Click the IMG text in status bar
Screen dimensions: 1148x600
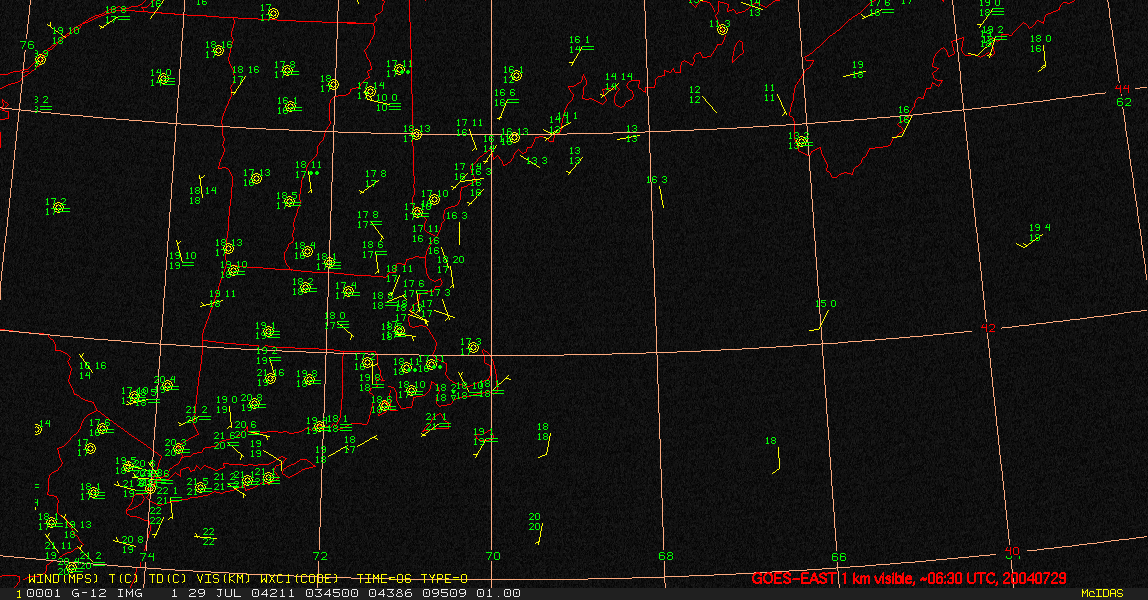coord(128,593)
